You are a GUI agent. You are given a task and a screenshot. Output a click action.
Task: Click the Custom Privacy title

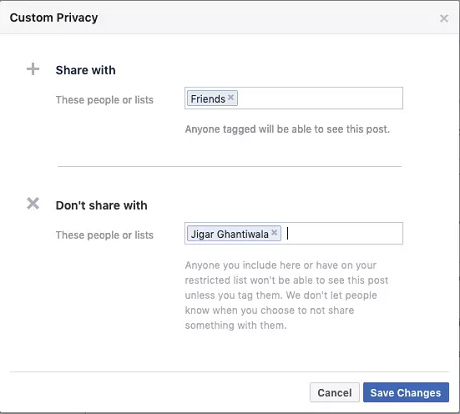(x=54, y=18)
